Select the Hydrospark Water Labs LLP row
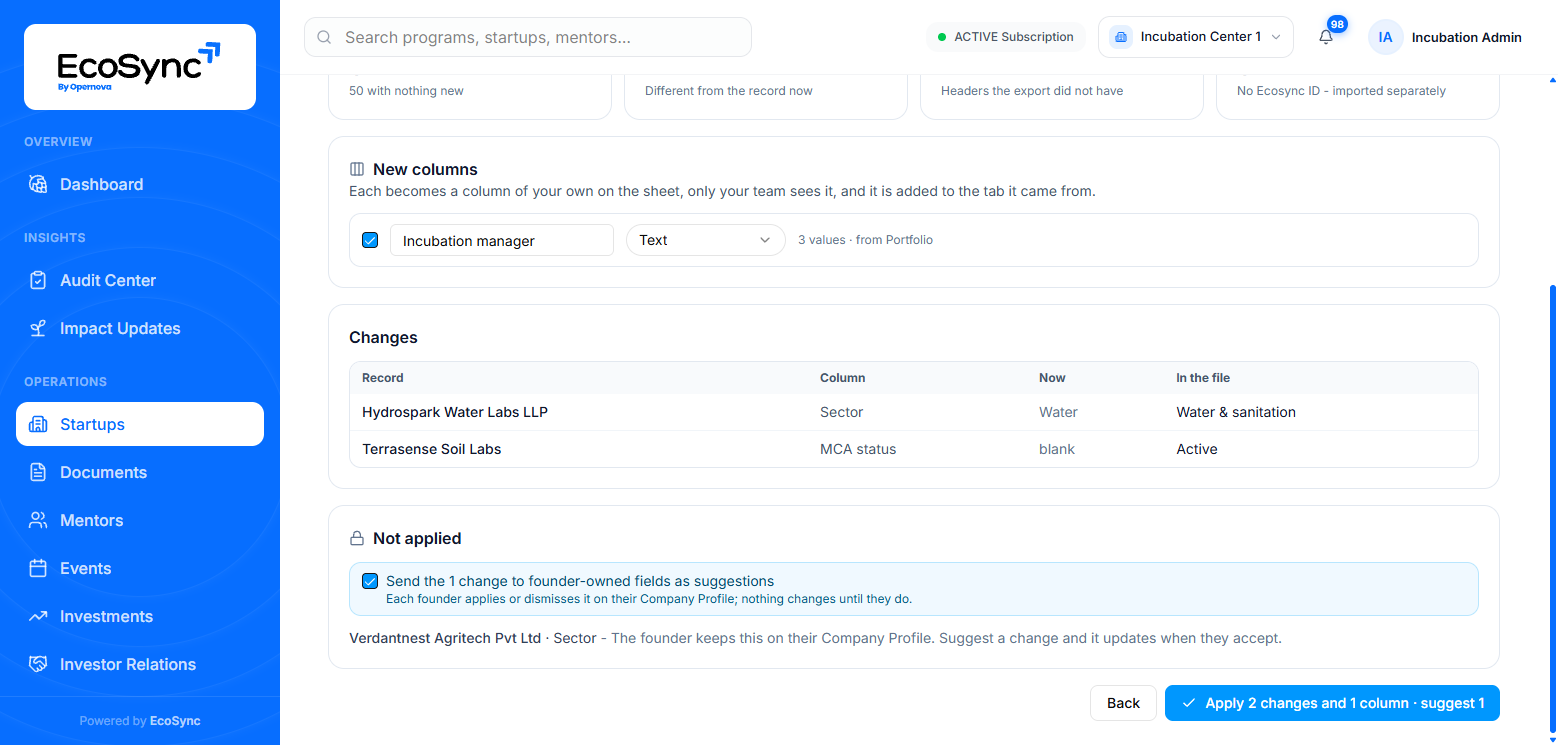This screenshot has height=745, width=1558. [x=914, y=412]
